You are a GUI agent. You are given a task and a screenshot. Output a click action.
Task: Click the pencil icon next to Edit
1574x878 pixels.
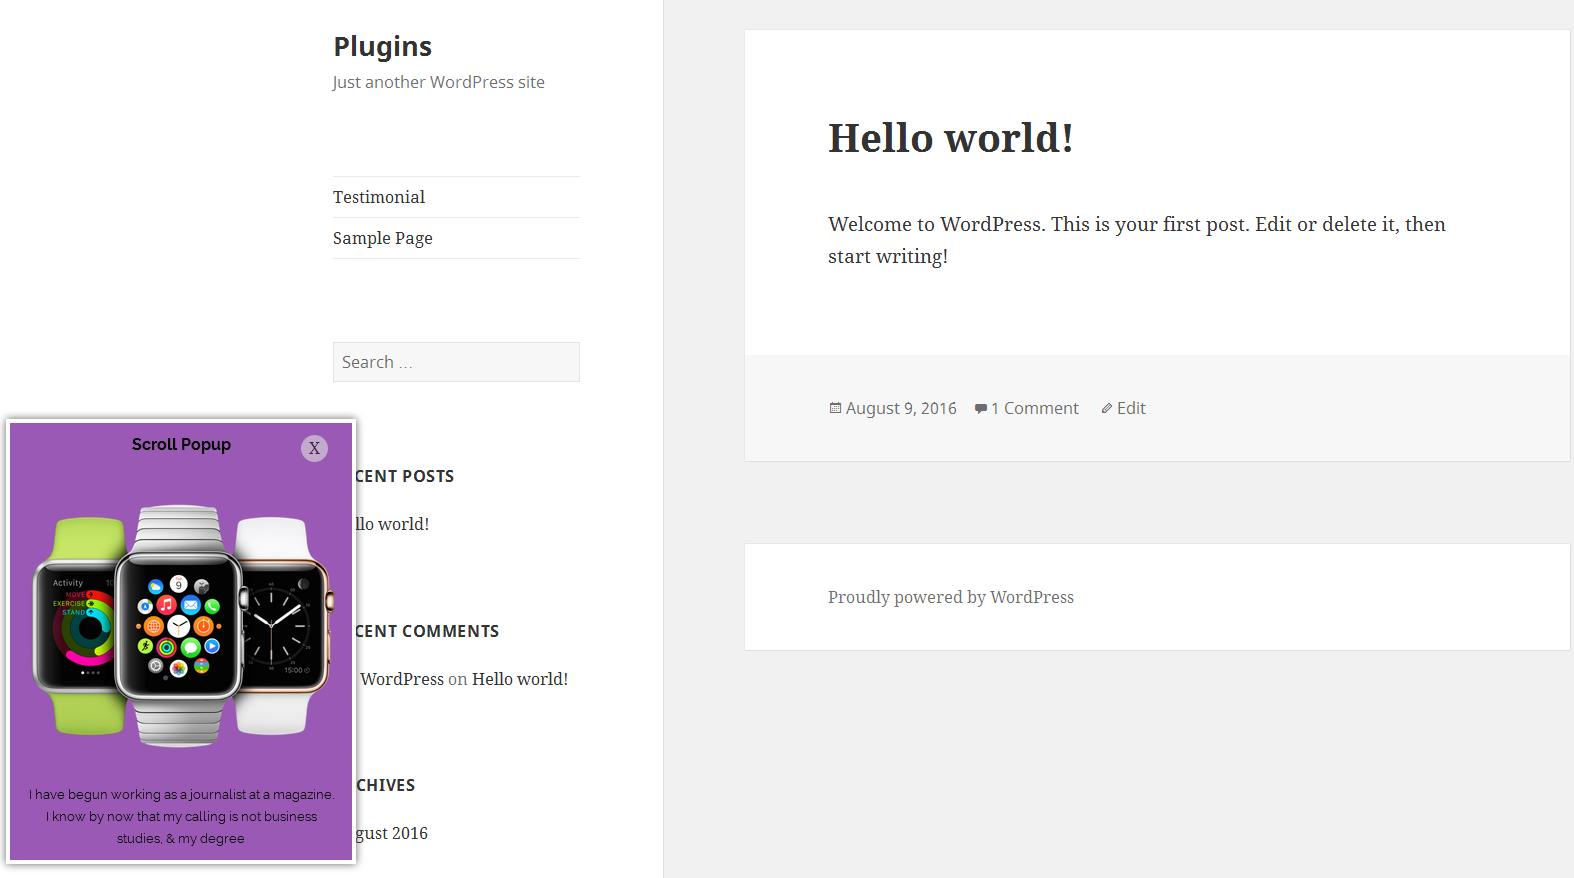pos(1107,408)
